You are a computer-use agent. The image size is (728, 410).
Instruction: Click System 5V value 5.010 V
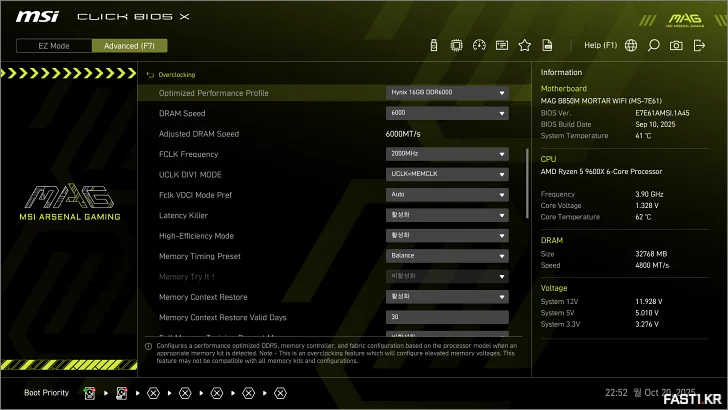click(647, 313)
